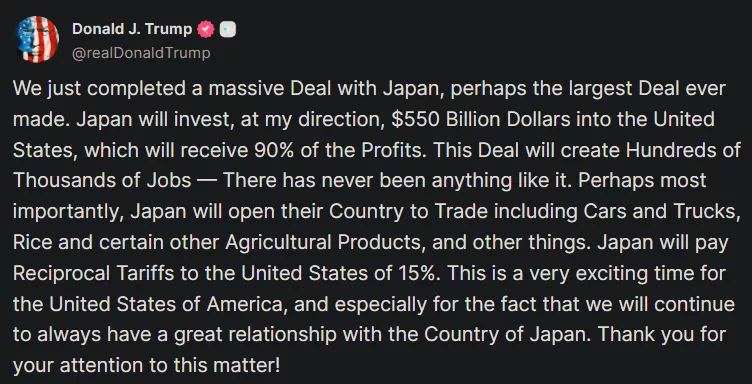Click the phrase "$550 Billion Dollars"

tap(482, 119)
